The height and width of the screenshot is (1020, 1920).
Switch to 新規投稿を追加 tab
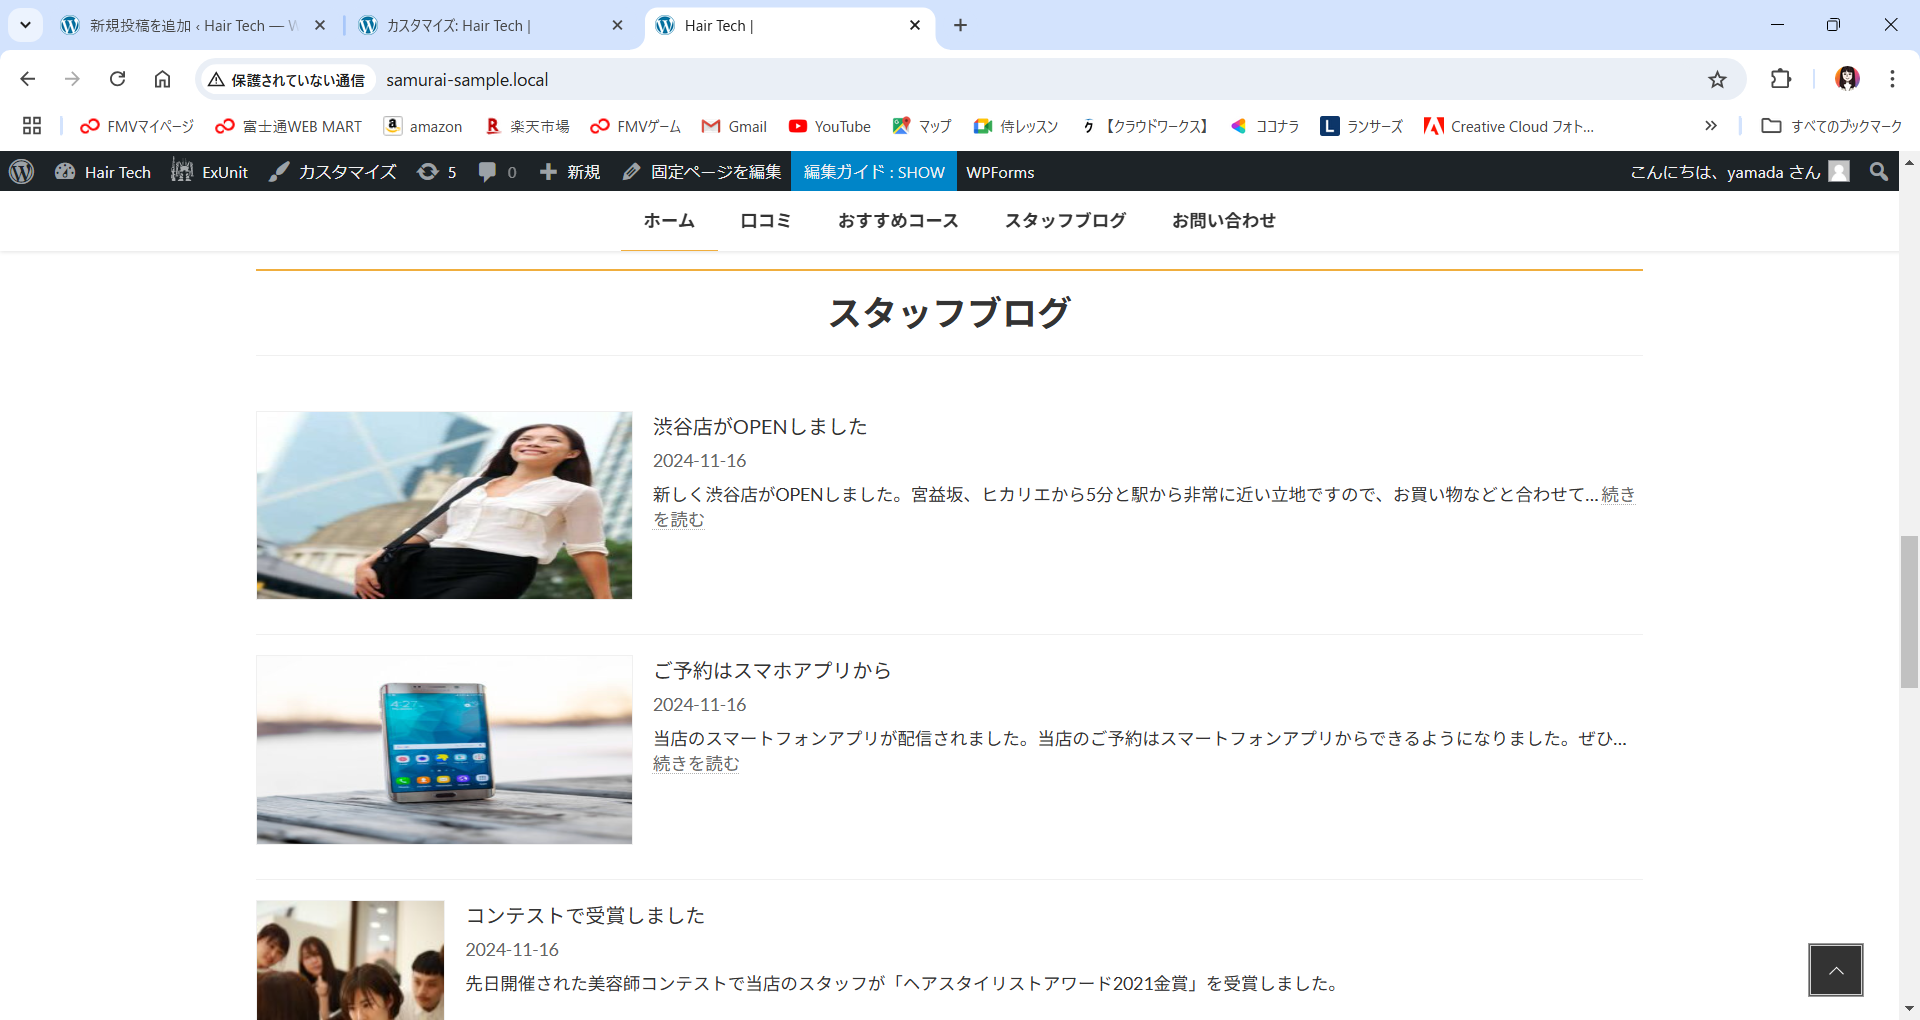point(180,25)
